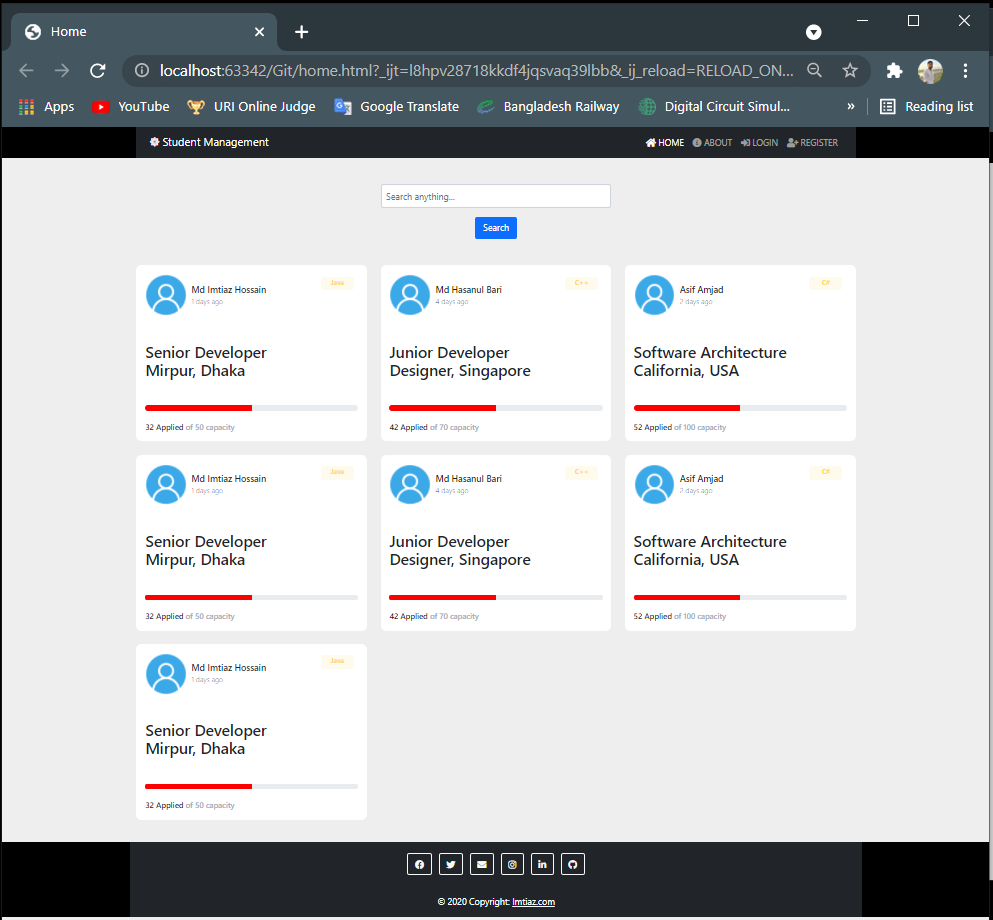
Task: Open the Chrome browser menu
Action: 964,71
